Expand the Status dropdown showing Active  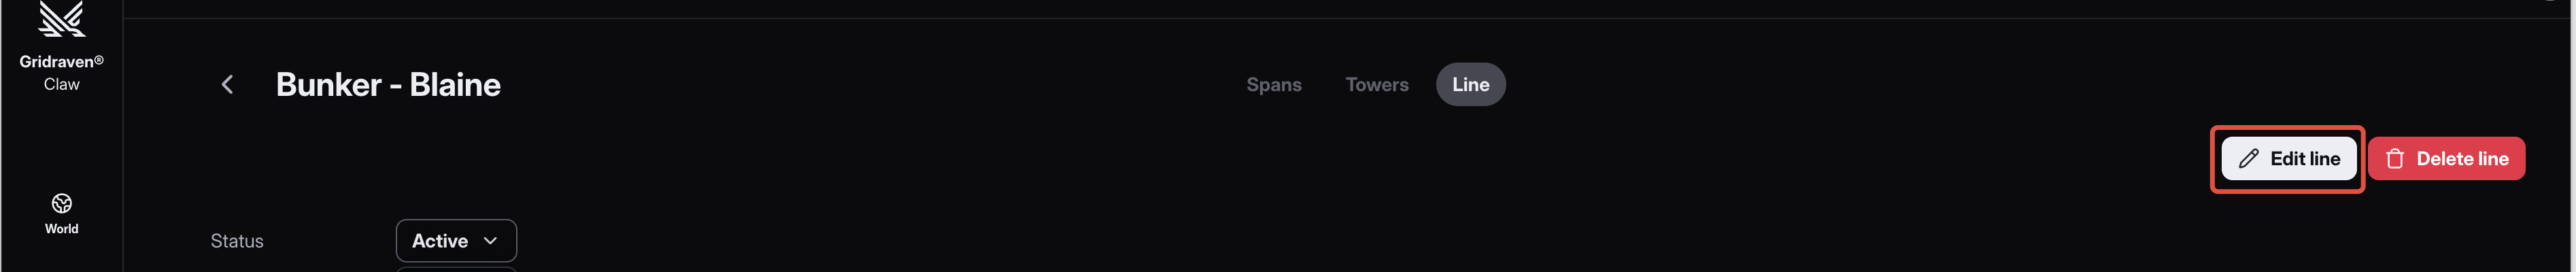click(x=456, y=241)
